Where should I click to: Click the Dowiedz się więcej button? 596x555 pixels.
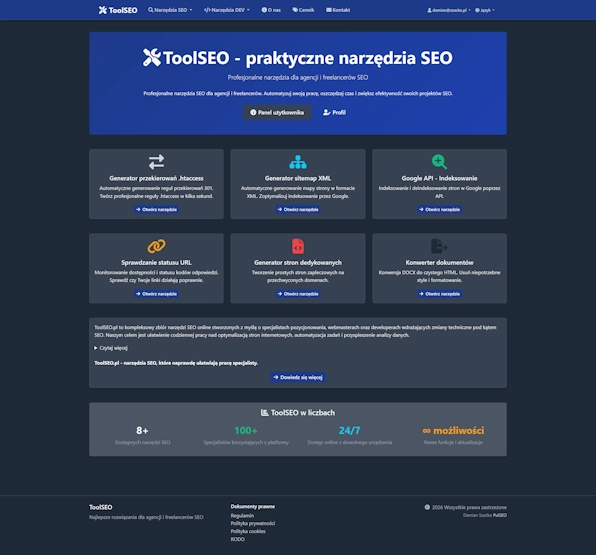pos(298,377)
